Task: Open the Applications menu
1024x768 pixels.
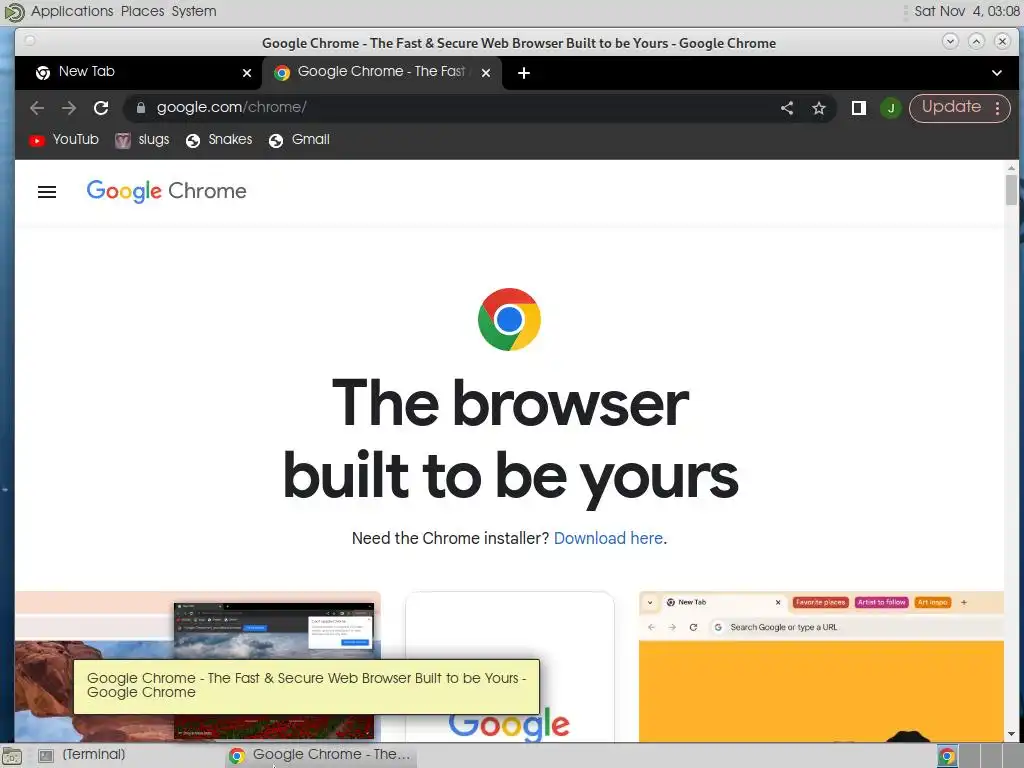Action: [72, 11]
